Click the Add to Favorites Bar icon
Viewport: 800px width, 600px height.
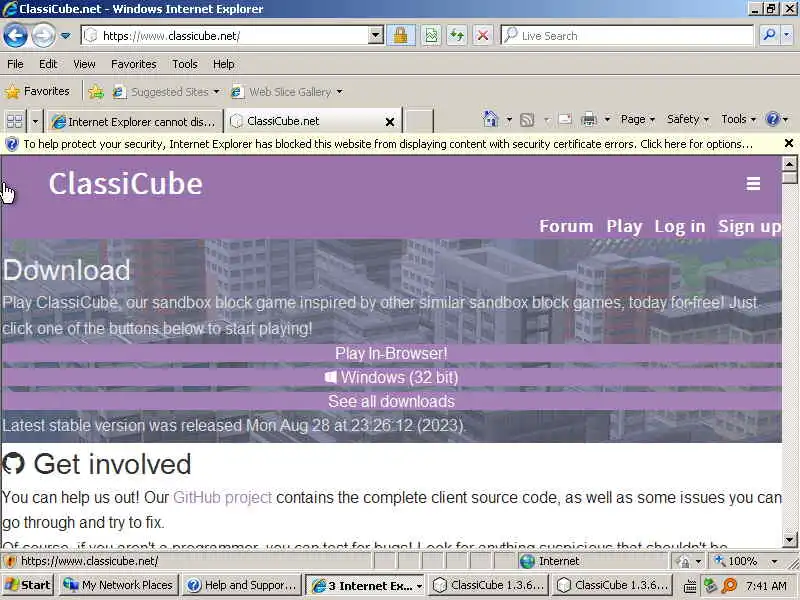tap(96, 92)
